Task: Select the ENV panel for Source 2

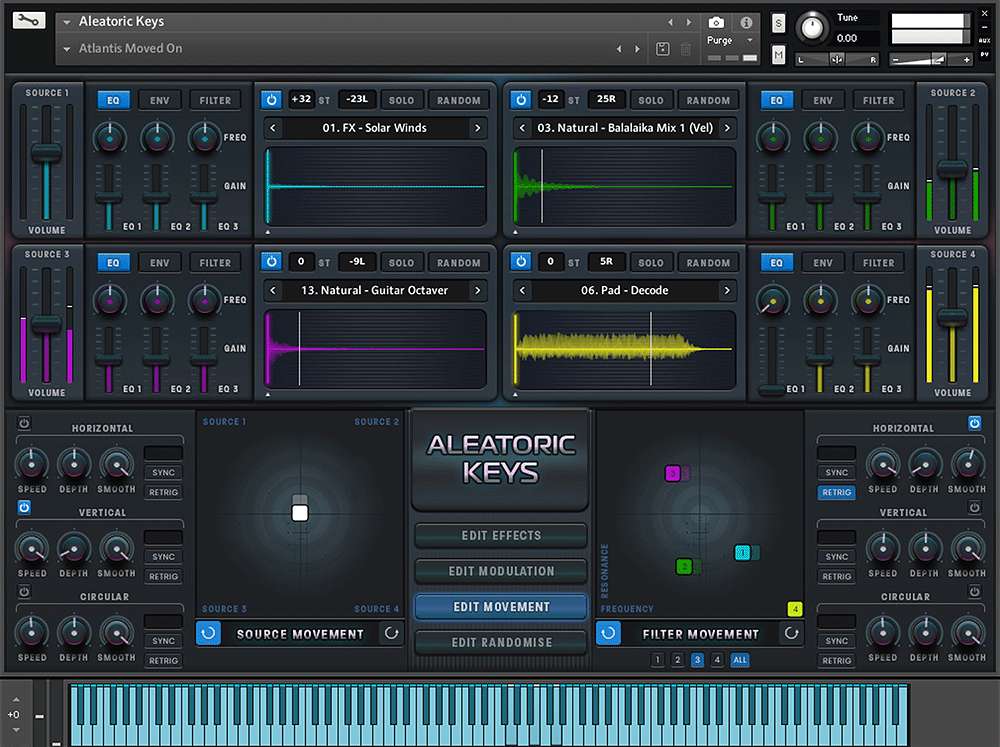Action: coord(822,99)
